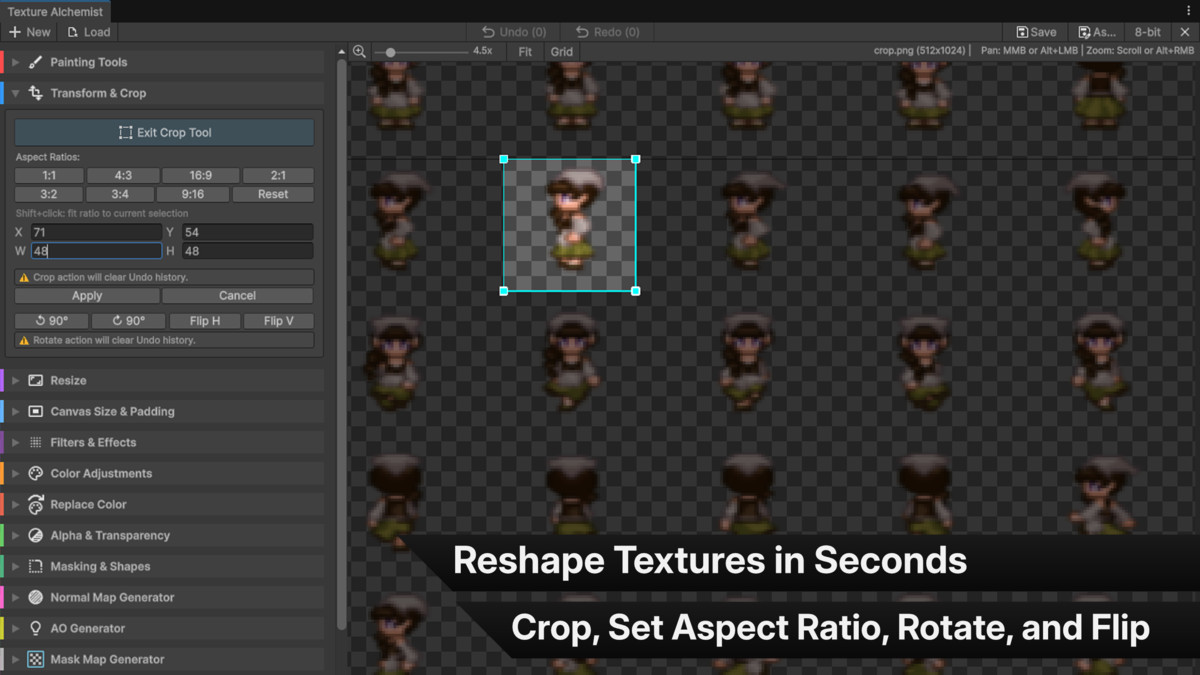This screenshot has height=675, width=1200.
Task: Expand the Painting Tools section
Action: point(15,62)
